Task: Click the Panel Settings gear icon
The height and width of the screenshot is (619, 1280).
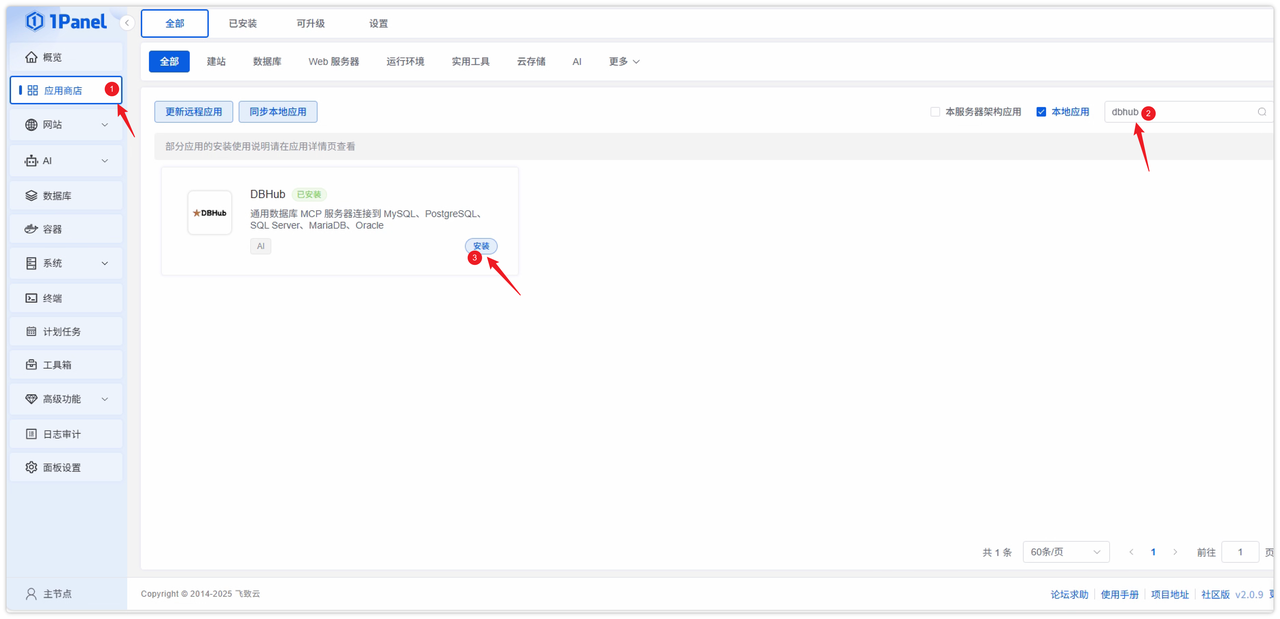Action: (31, 467)
